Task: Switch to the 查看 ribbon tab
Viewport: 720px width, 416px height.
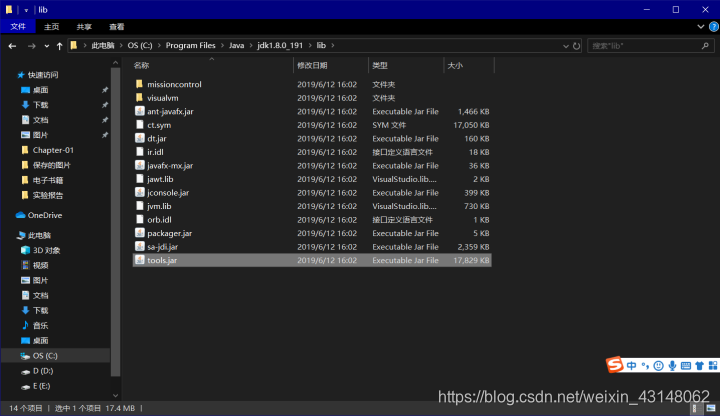Action: 117,27
